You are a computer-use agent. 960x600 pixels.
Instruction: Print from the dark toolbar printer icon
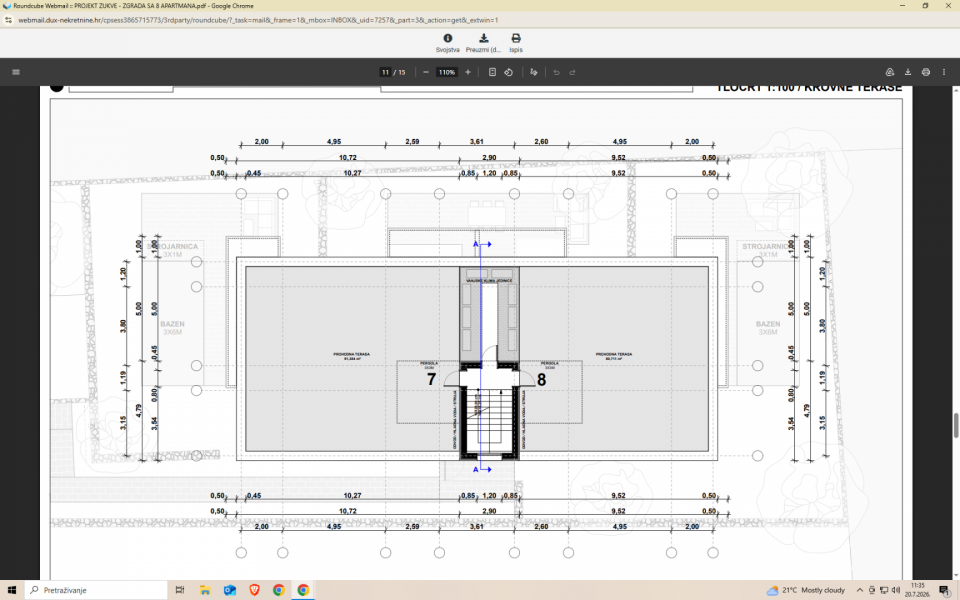tap(926, 72)
